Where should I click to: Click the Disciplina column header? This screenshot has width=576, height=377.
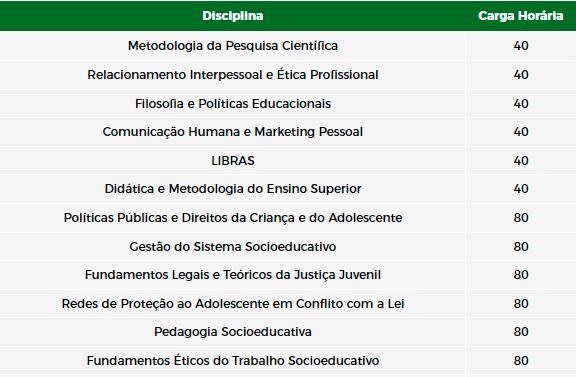click(233, 16)
